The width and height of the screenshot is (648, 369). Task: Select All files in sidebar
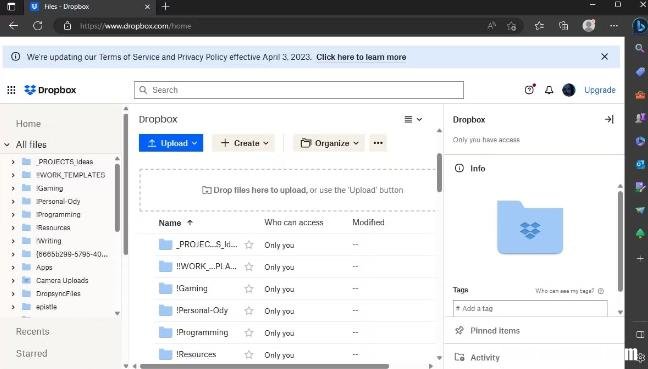[31, 145]
